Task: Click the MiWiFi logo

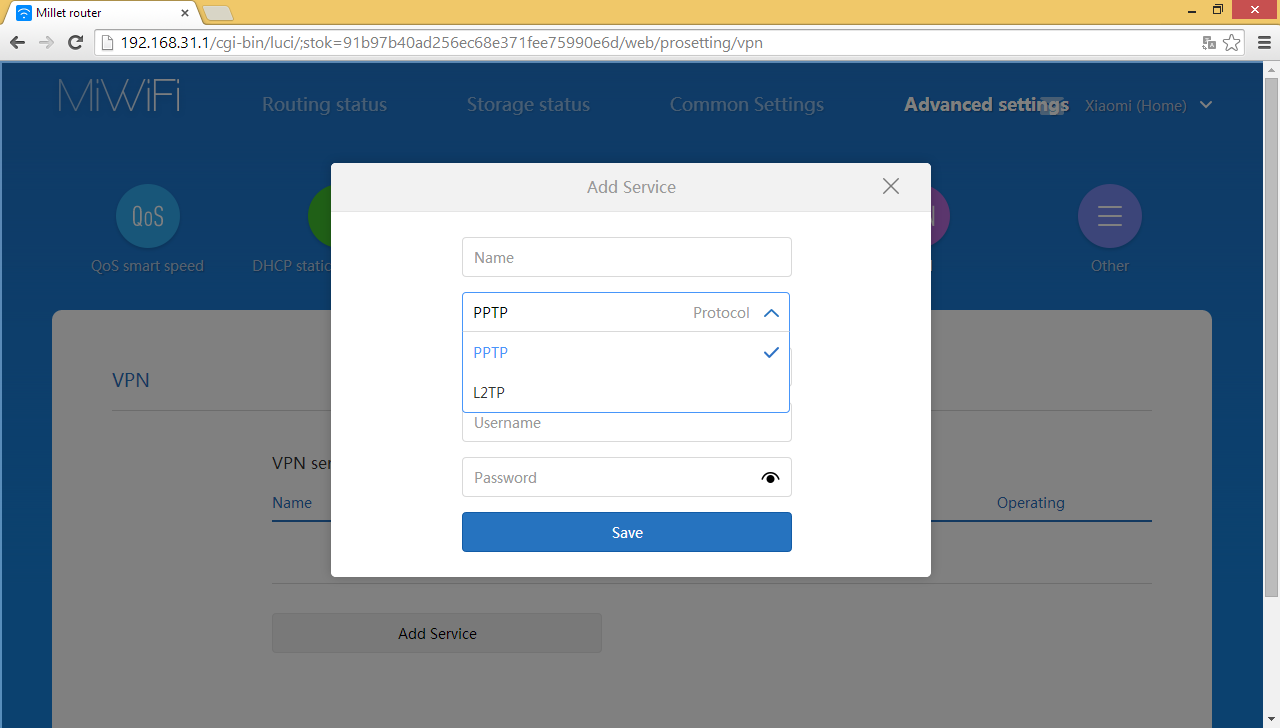Action: tap(119, 95)
